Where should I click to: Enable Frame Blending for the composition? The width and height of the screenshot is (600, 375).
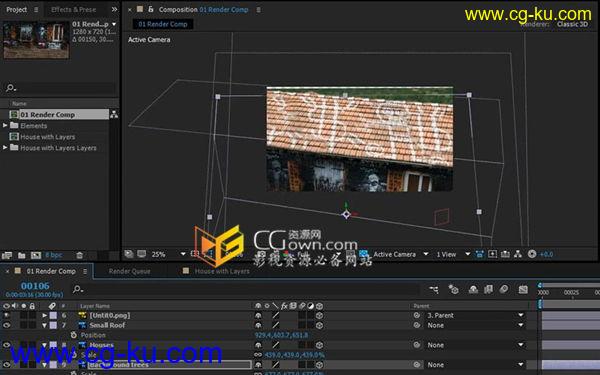coord(488,290)
